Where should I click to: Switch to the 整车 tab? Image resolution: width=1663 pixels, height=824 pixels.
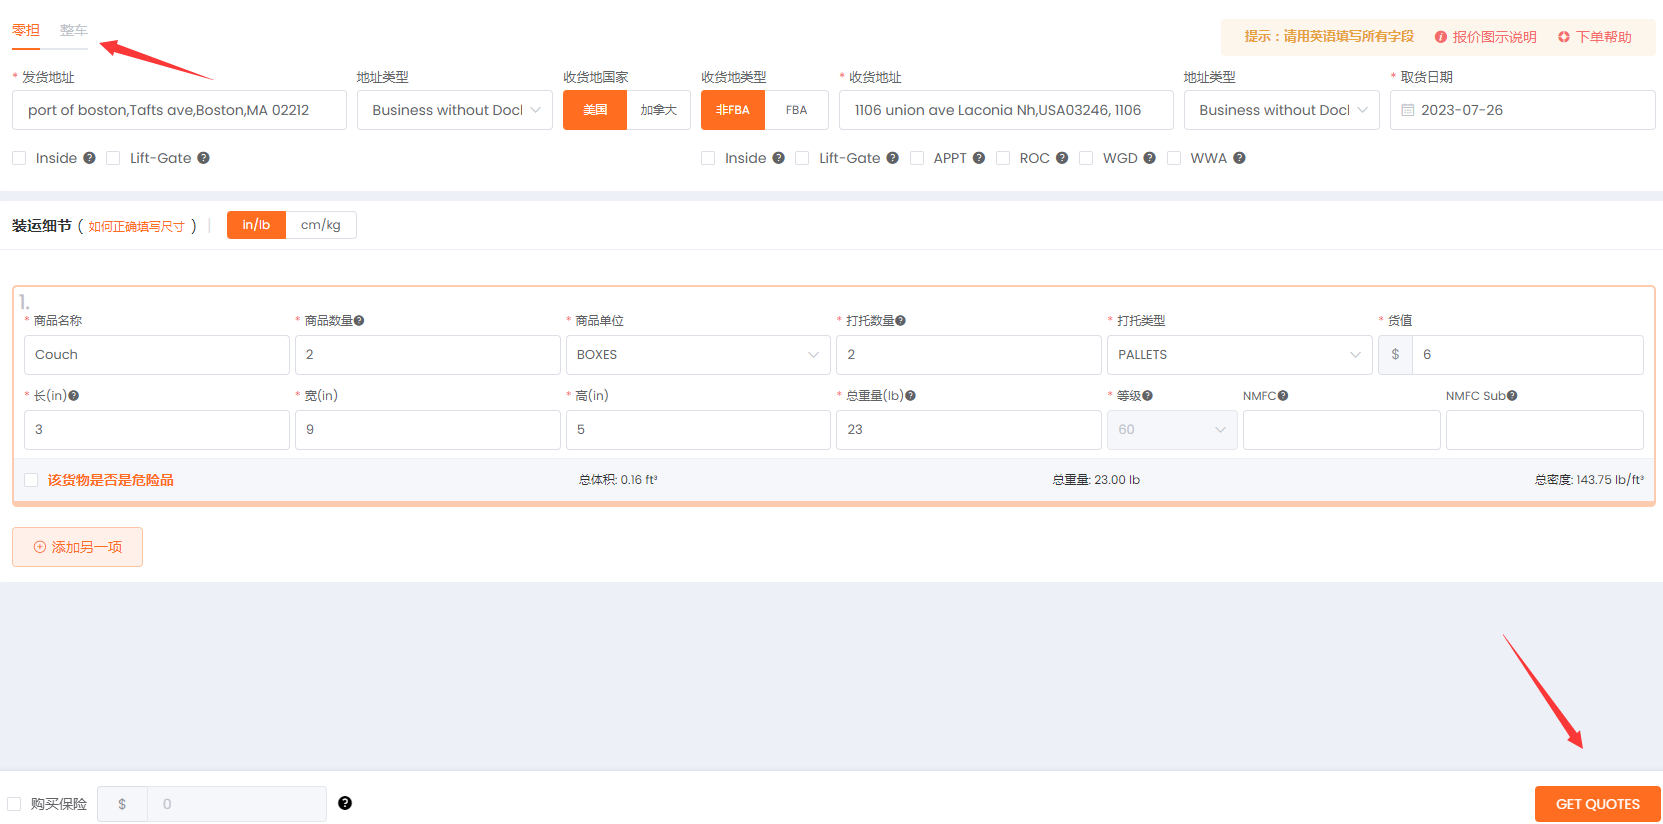click(x=73, y=30)
